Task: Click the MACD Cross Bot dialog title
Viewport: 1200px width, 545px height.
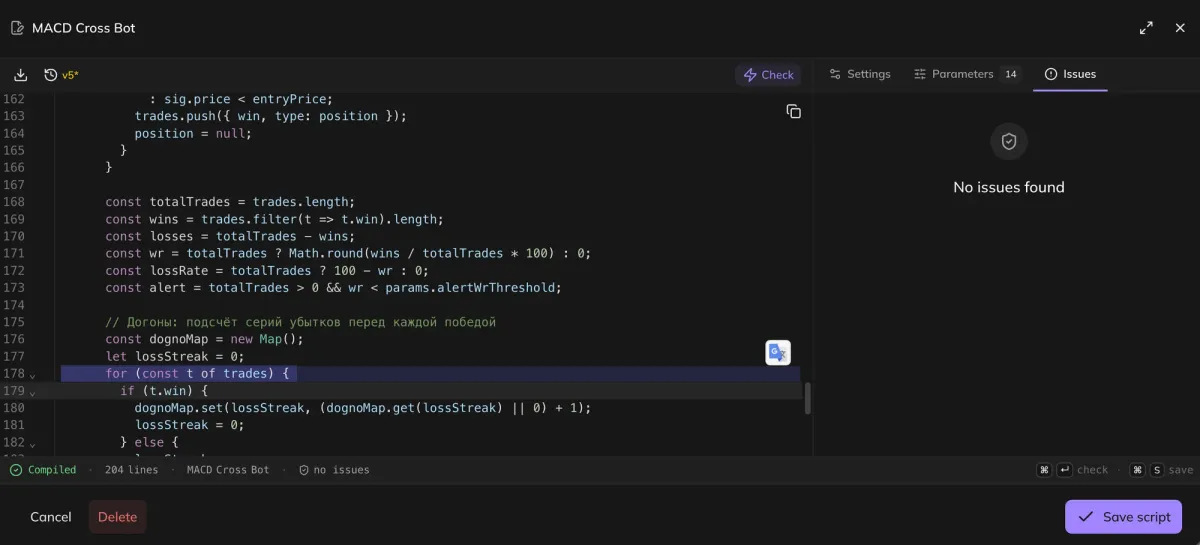Action: 84,28
